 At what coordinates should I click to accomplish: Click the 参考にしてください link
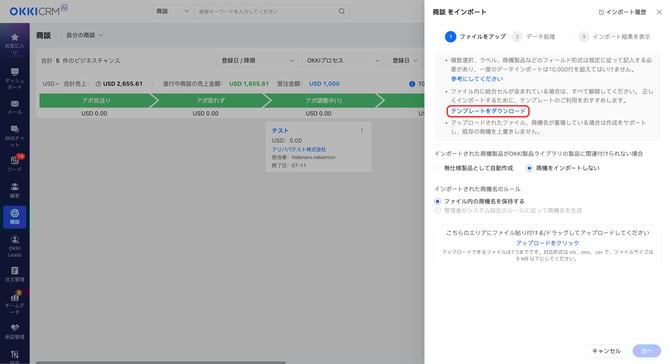pyautogui.click(x=477, y=79)
